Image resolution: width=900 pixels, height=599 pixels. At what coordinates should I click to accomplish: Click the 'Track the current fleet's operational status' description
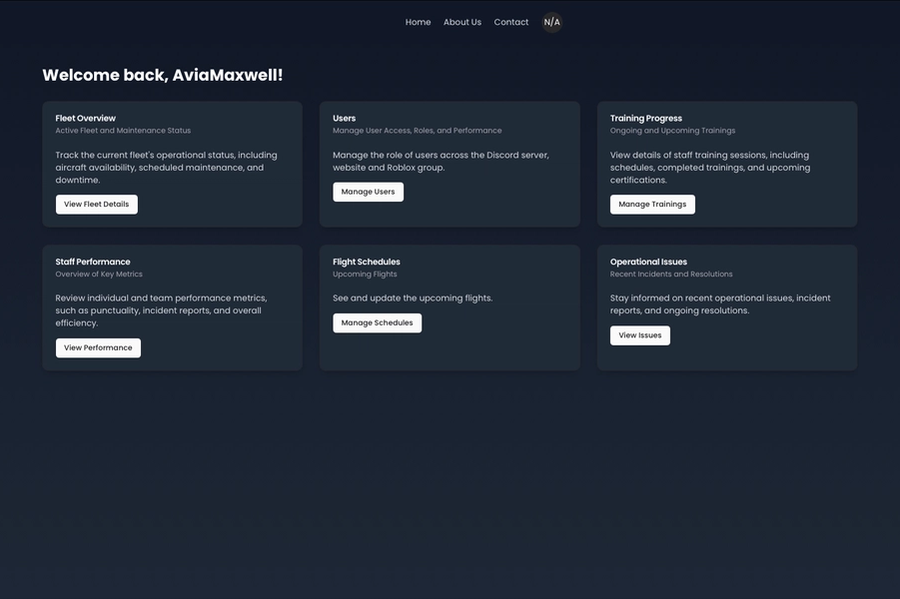click(x=166, y=168)
